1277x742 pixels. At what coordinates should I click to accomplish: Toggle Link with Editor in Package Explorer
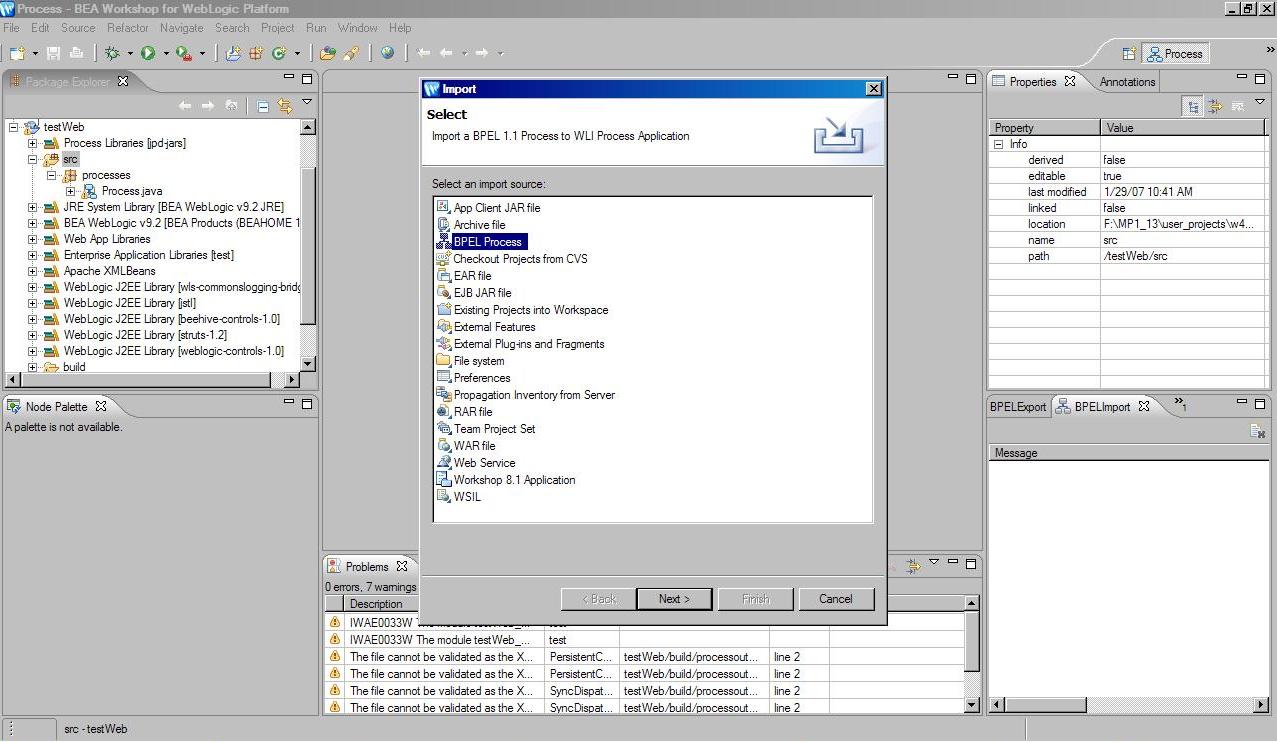point(285,105)
